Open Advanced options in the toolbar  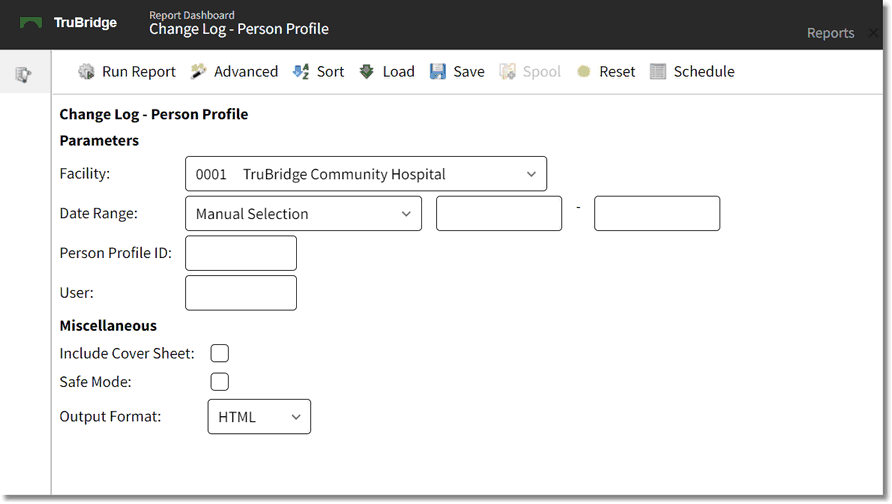pos(199,72)
